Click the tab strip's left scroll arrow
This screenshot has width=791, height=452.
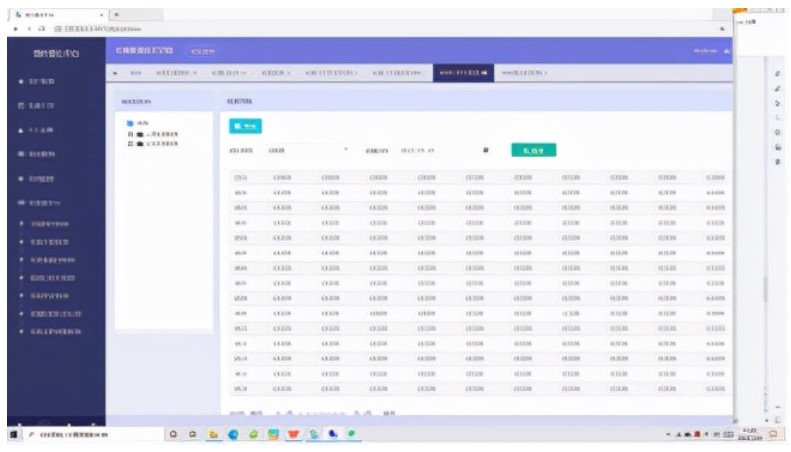click(x=115, y=73)
